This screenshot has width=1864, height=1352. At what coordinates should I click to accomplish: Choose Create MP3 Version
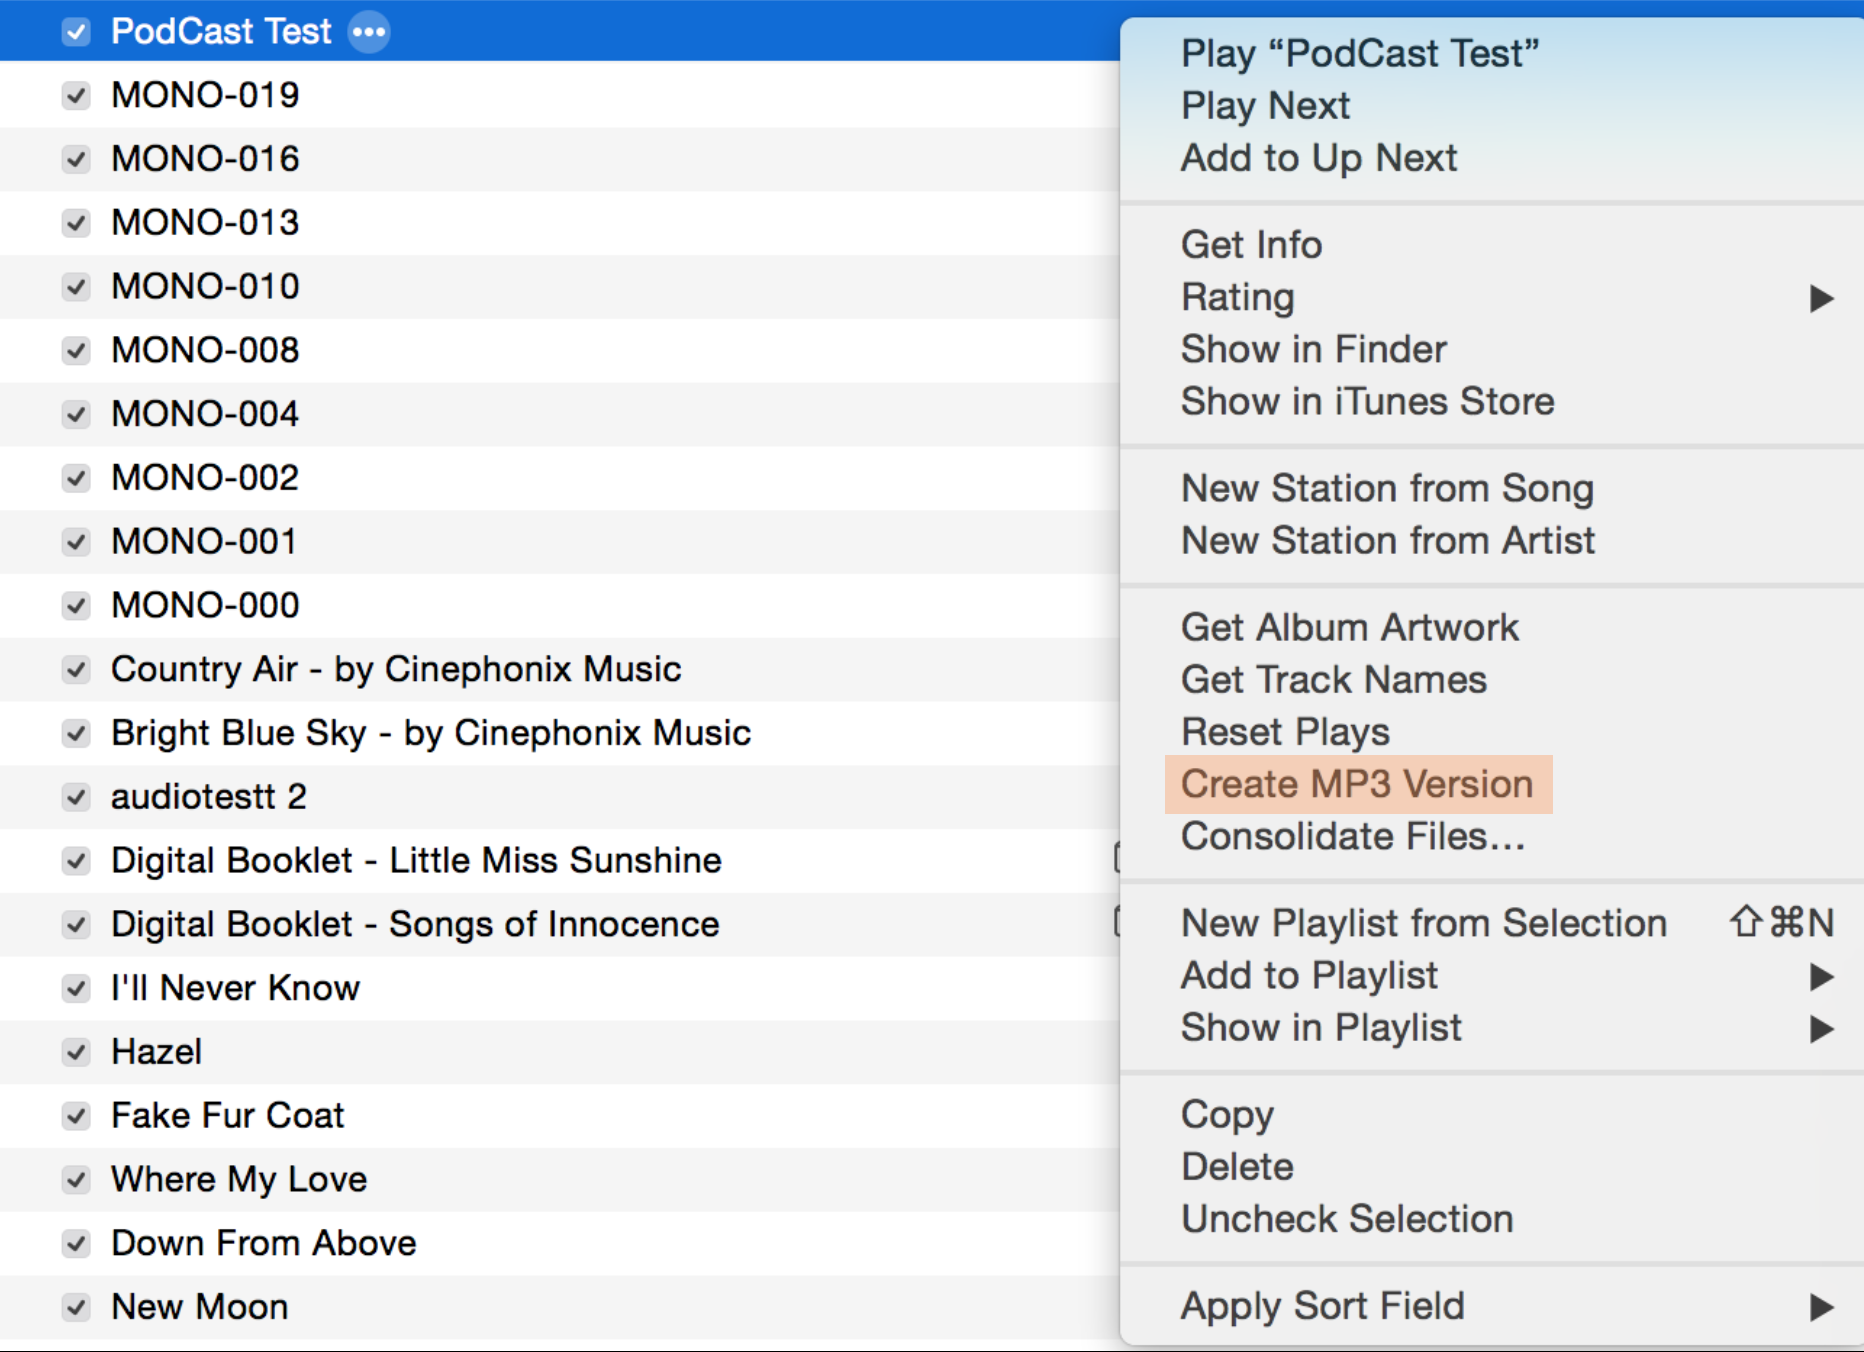tap(1356, 784)
